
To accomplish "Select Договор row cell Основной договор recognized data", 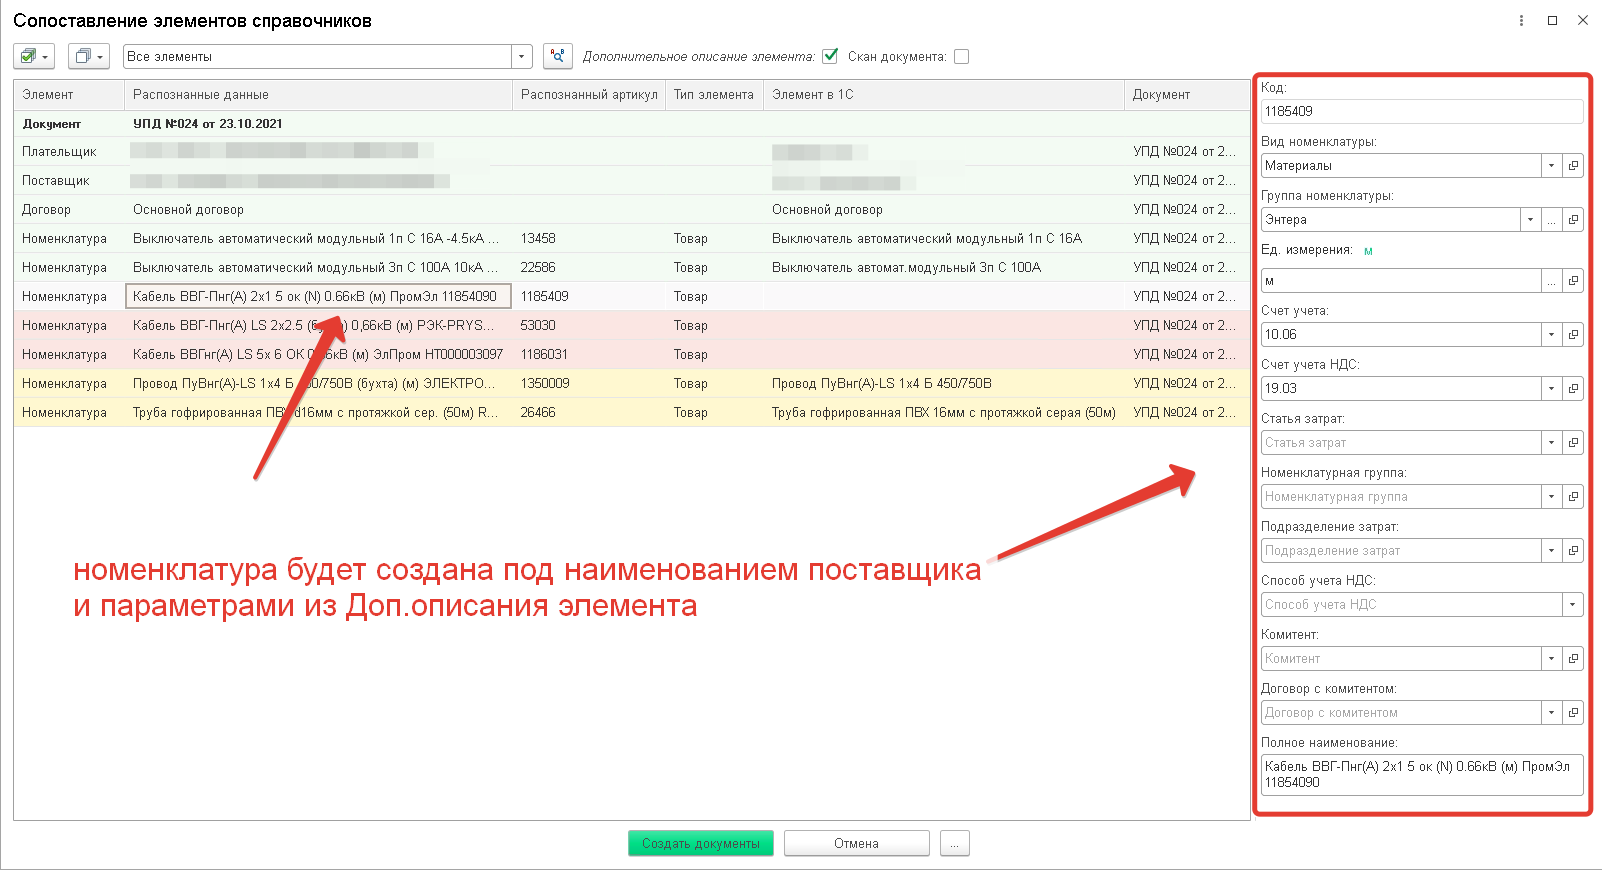I will point(318,210).
